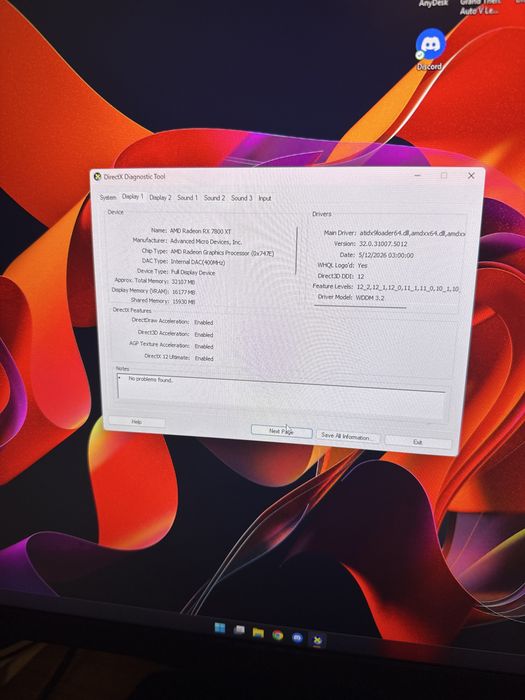Viewport: 525px width, 700px height.
Task: Click the DirectX 12 Ultimate 'Enabled' value
Action: pyautogui.click(x=204, y=358)
